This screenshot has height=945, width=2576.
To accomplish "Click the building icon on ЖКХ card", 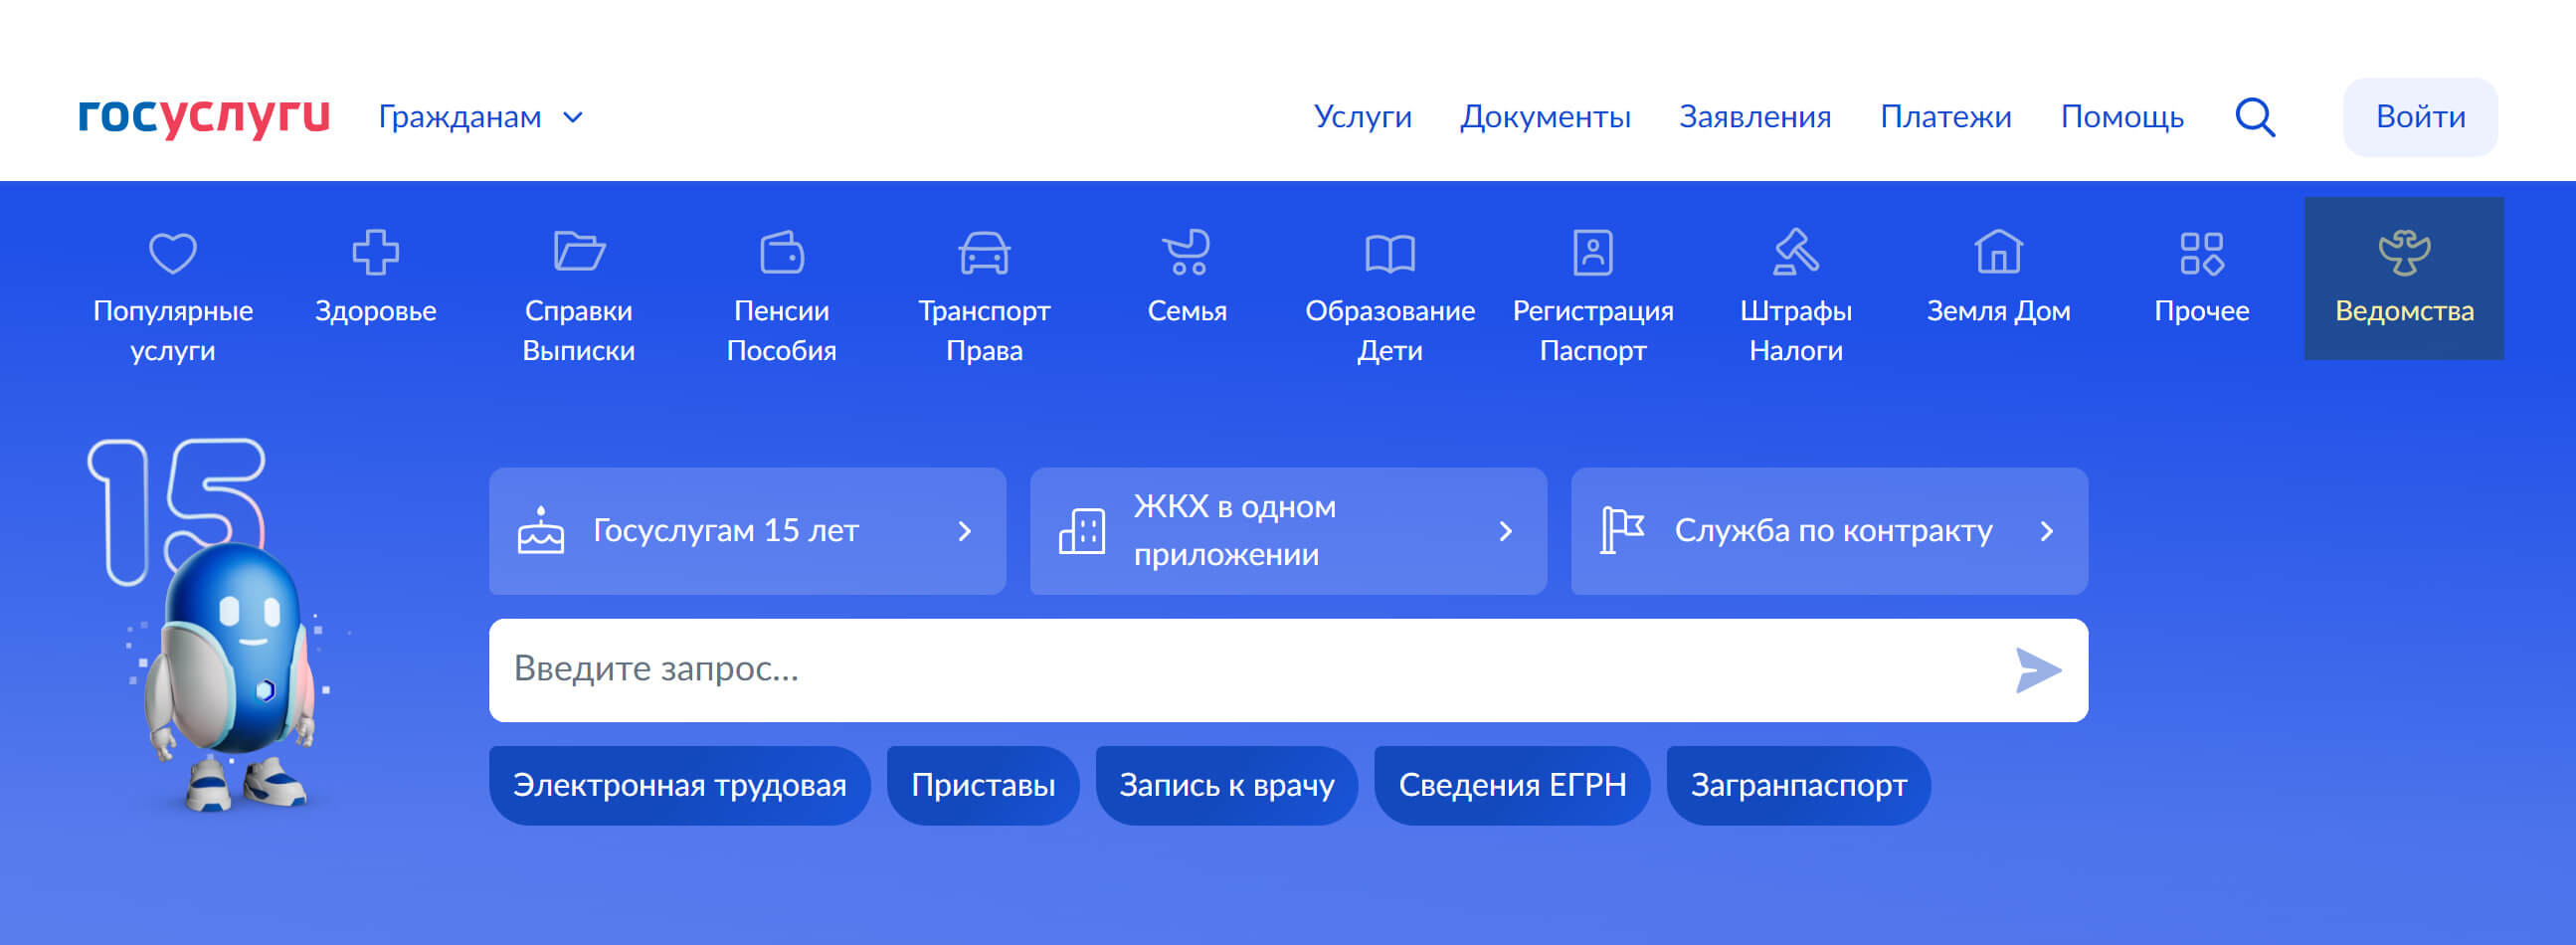I will click(x=1082, y=531).
